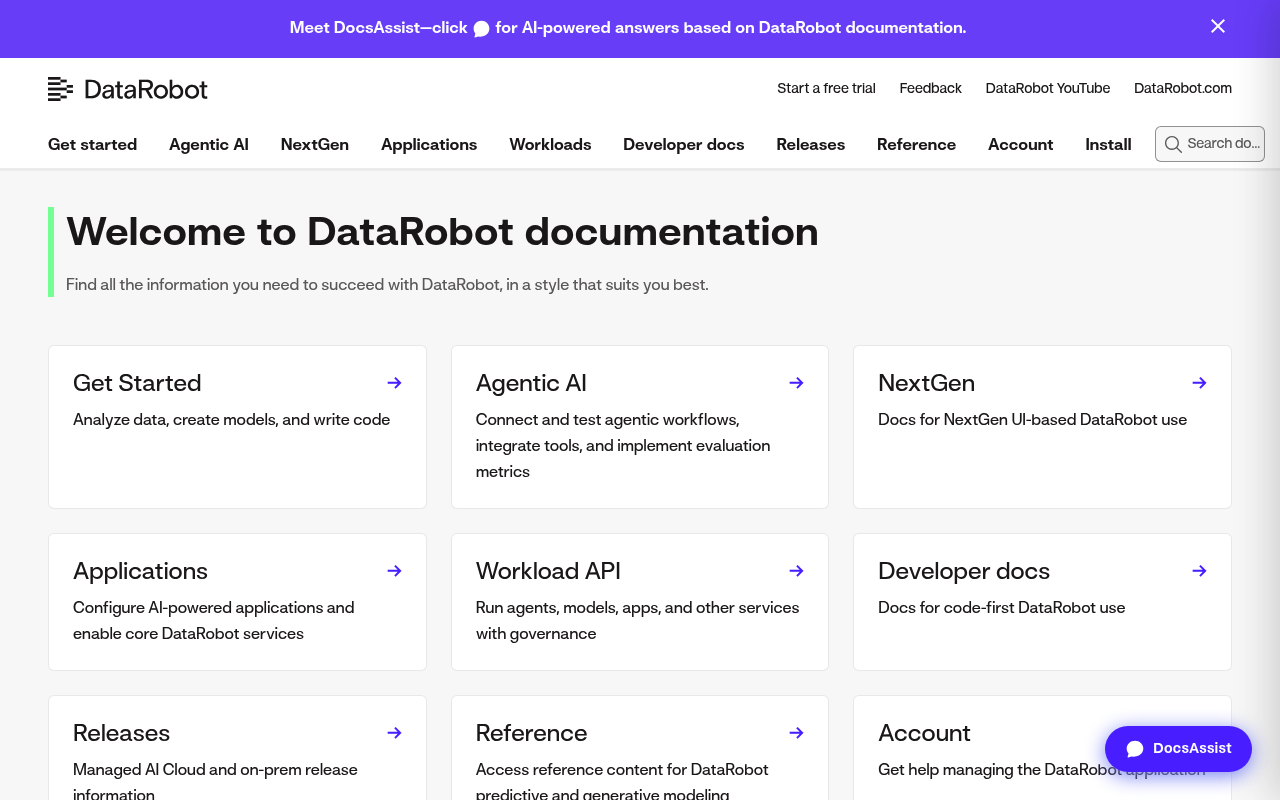1280x800 pixels.
Task: Open the Feedback link
Action: (x=930, y=88)
